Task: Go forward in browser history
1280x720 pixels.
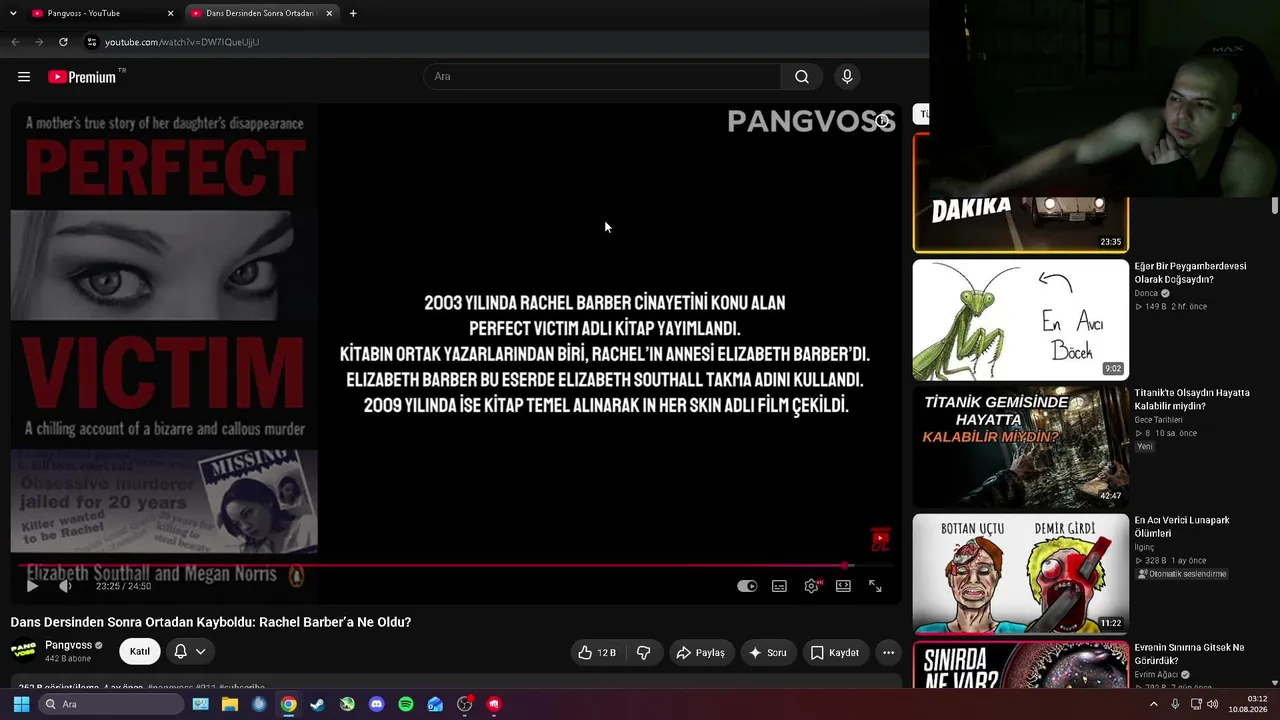Action: pos(39,42)
